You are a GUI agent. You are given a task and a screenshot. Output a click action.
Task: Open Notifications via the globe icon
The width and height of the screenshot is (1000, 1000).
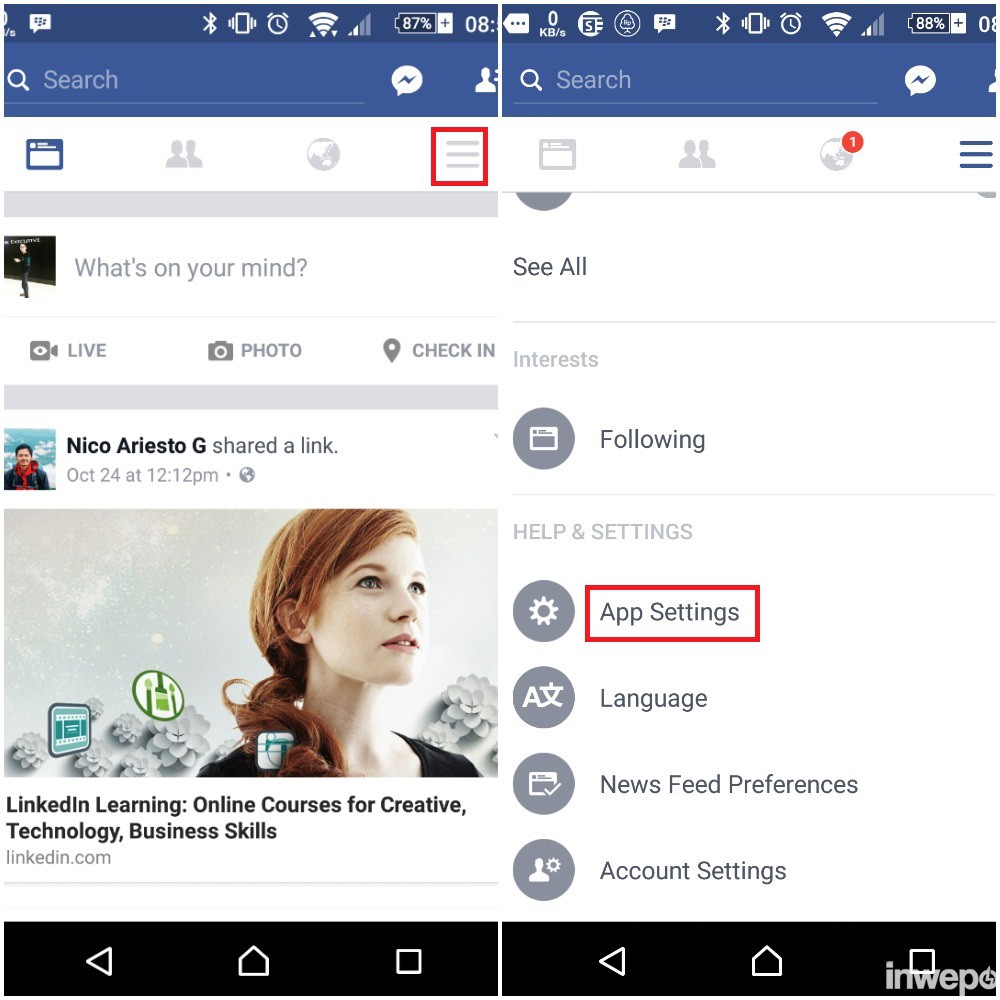pyautogui.click(x=323, y=154)
